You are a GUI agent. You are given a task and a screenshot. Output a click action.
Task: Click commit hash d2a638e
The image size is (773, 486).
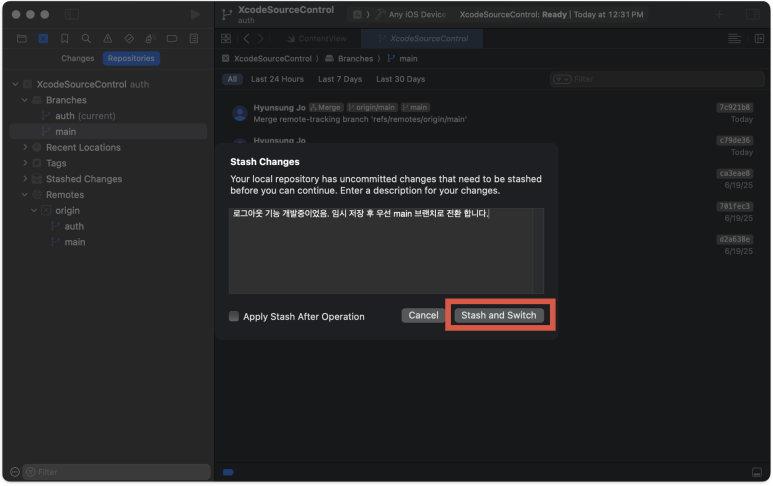[x=735, y=240]
